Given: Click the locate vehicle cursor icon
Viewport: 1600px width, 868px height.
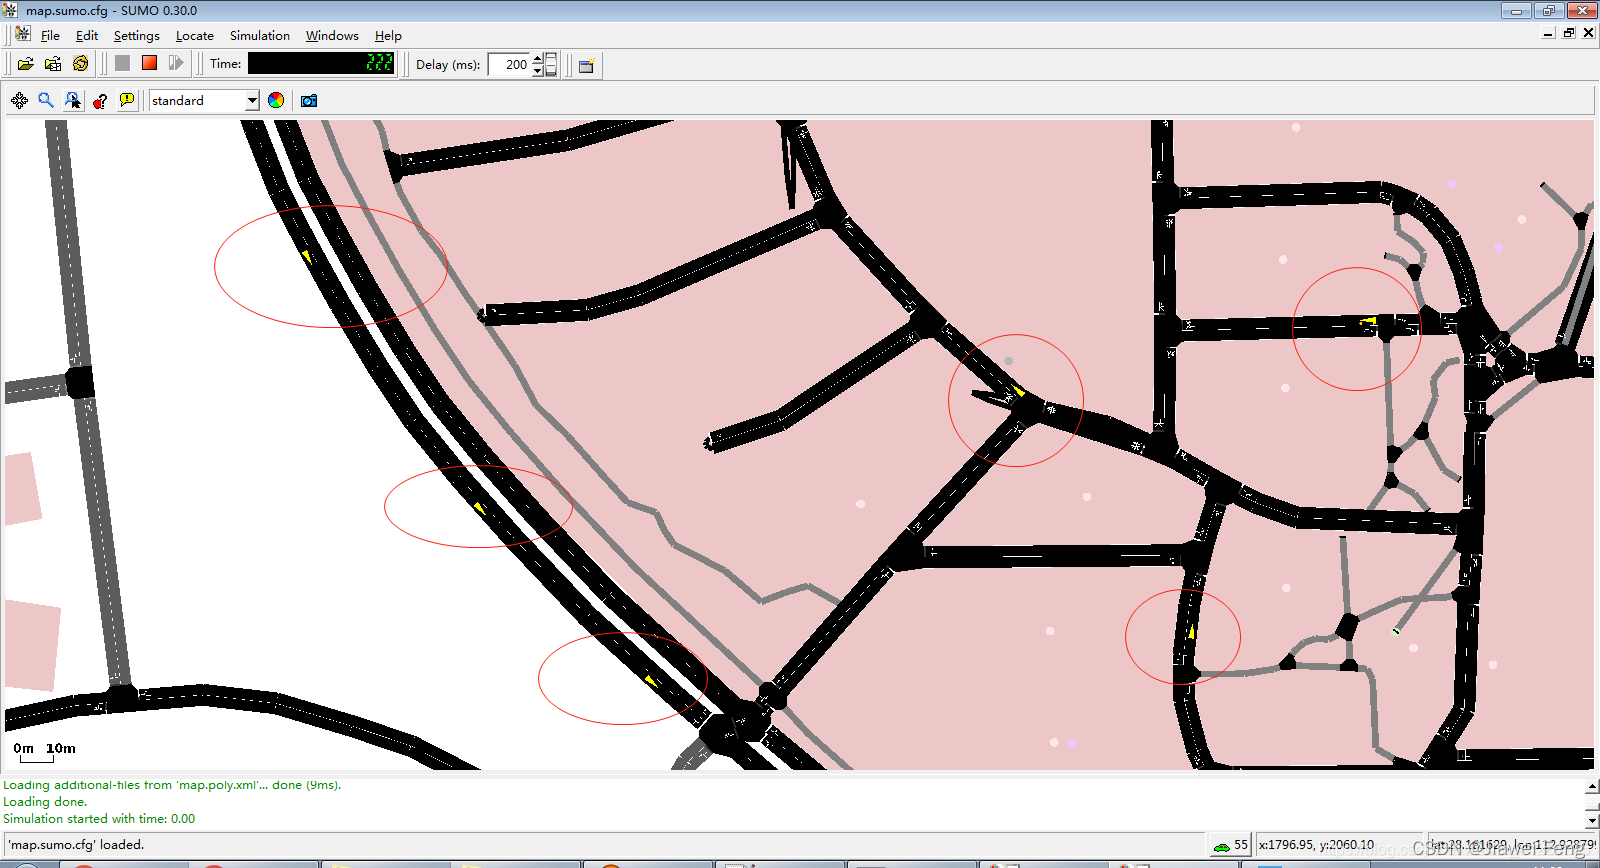Looking at the screenshot, I should tap(73, 100).
